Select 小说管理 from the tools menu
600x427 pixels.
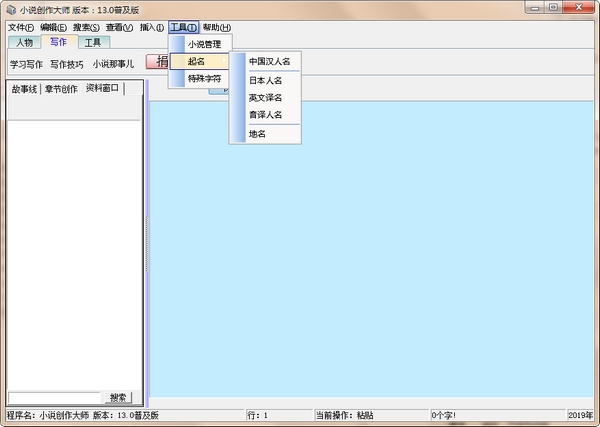(204, 44)
